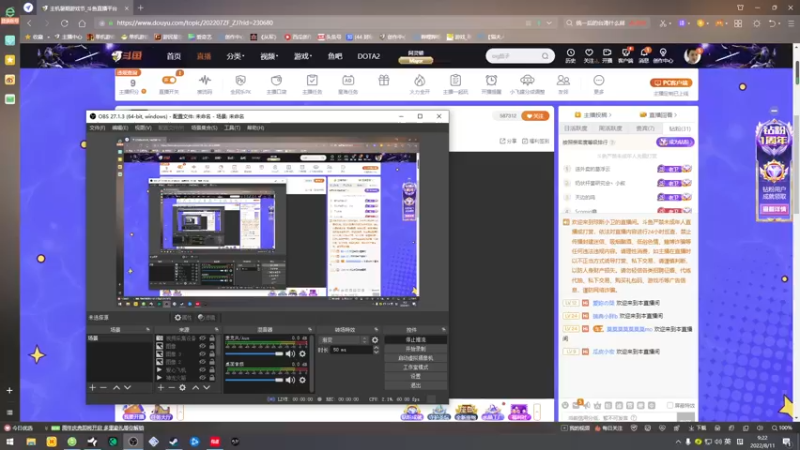
Task: Open OBS mic audio settings gear
Action: pyautogui.click(x=303, y=354)
